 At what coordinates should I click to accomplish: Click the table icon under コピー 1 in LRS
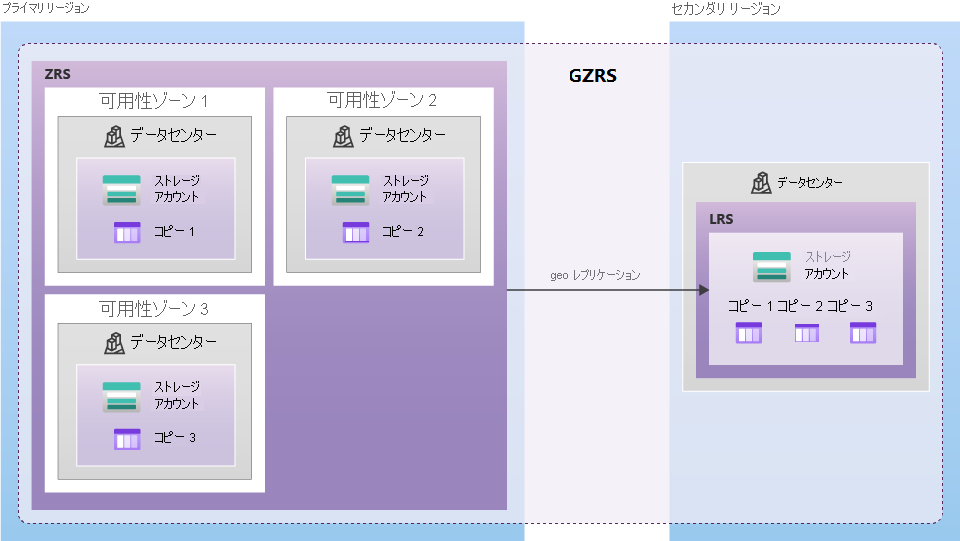click(x=749, y=333)
